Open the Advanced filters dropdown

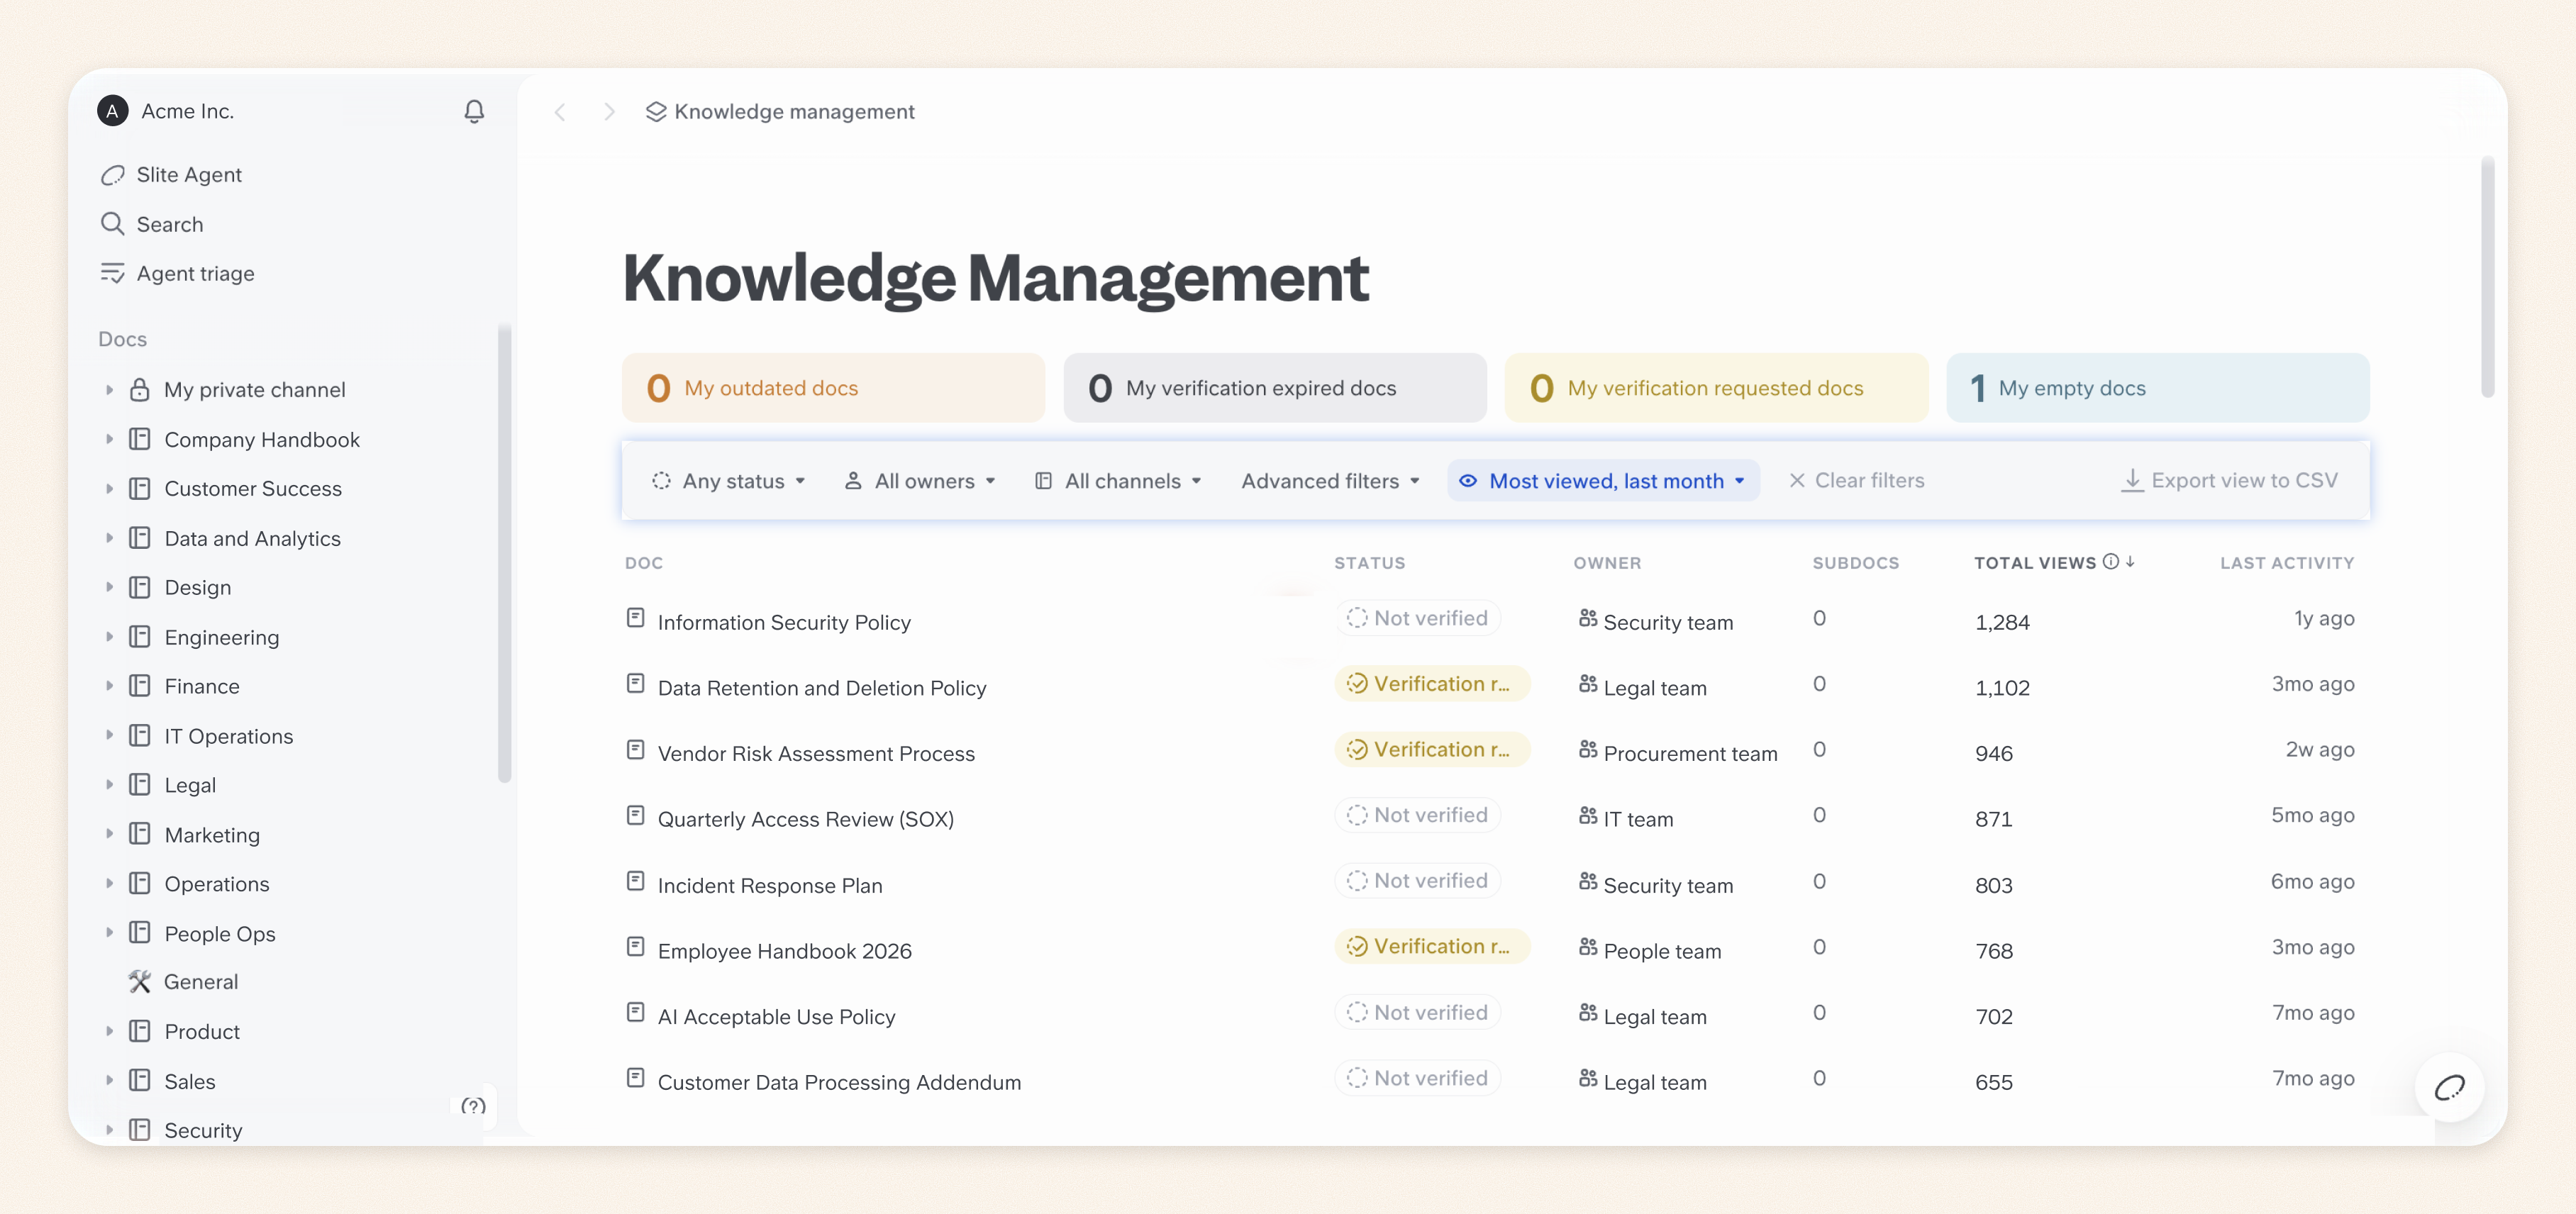tap(1330, 481)
